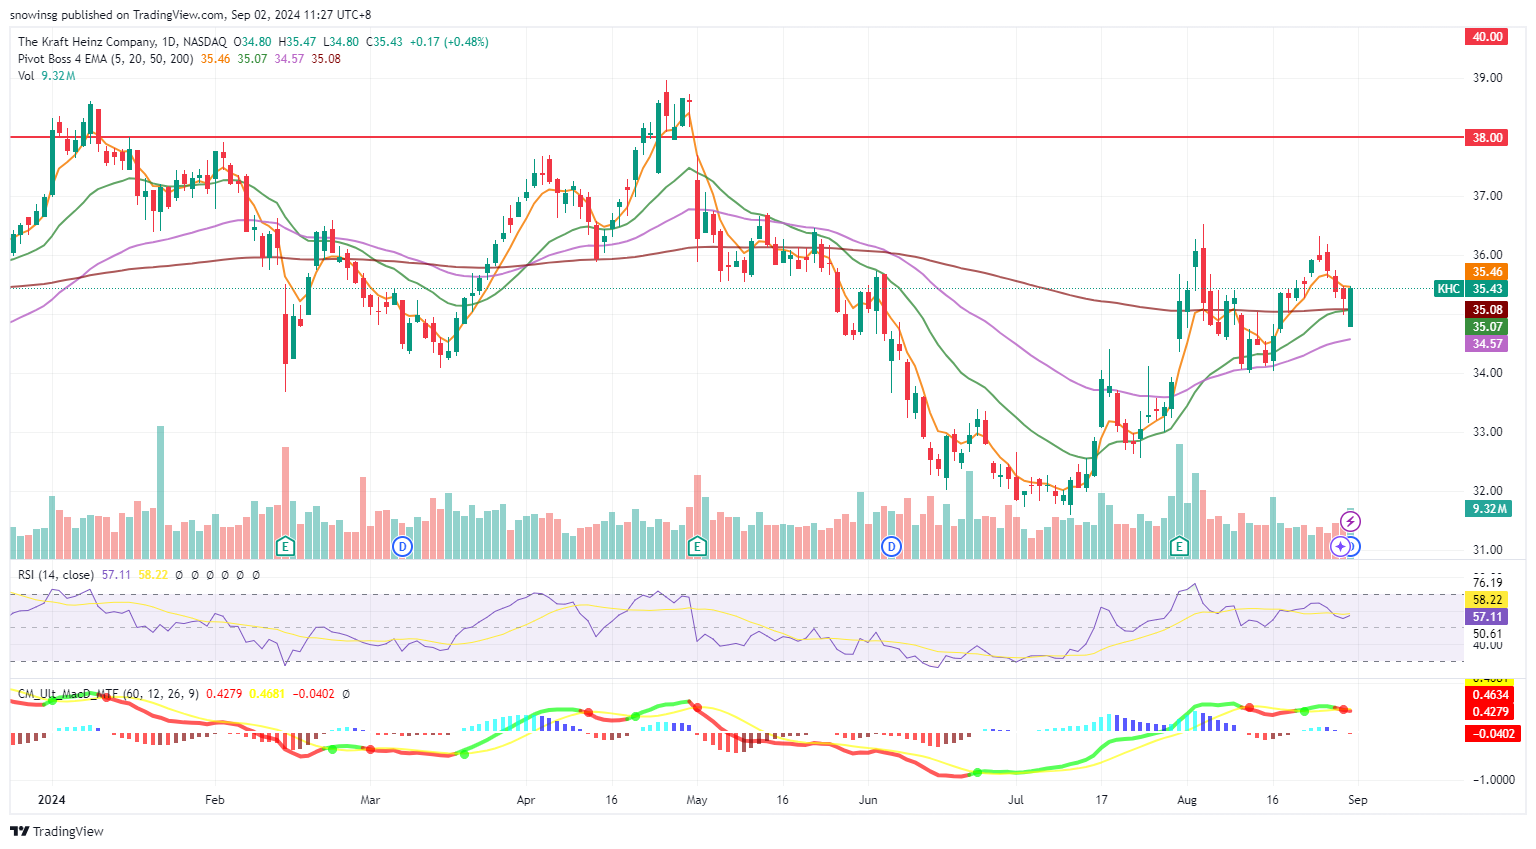Click the 2024 label on time axis
Screen dimensions: 1536x849
[51, 800]
